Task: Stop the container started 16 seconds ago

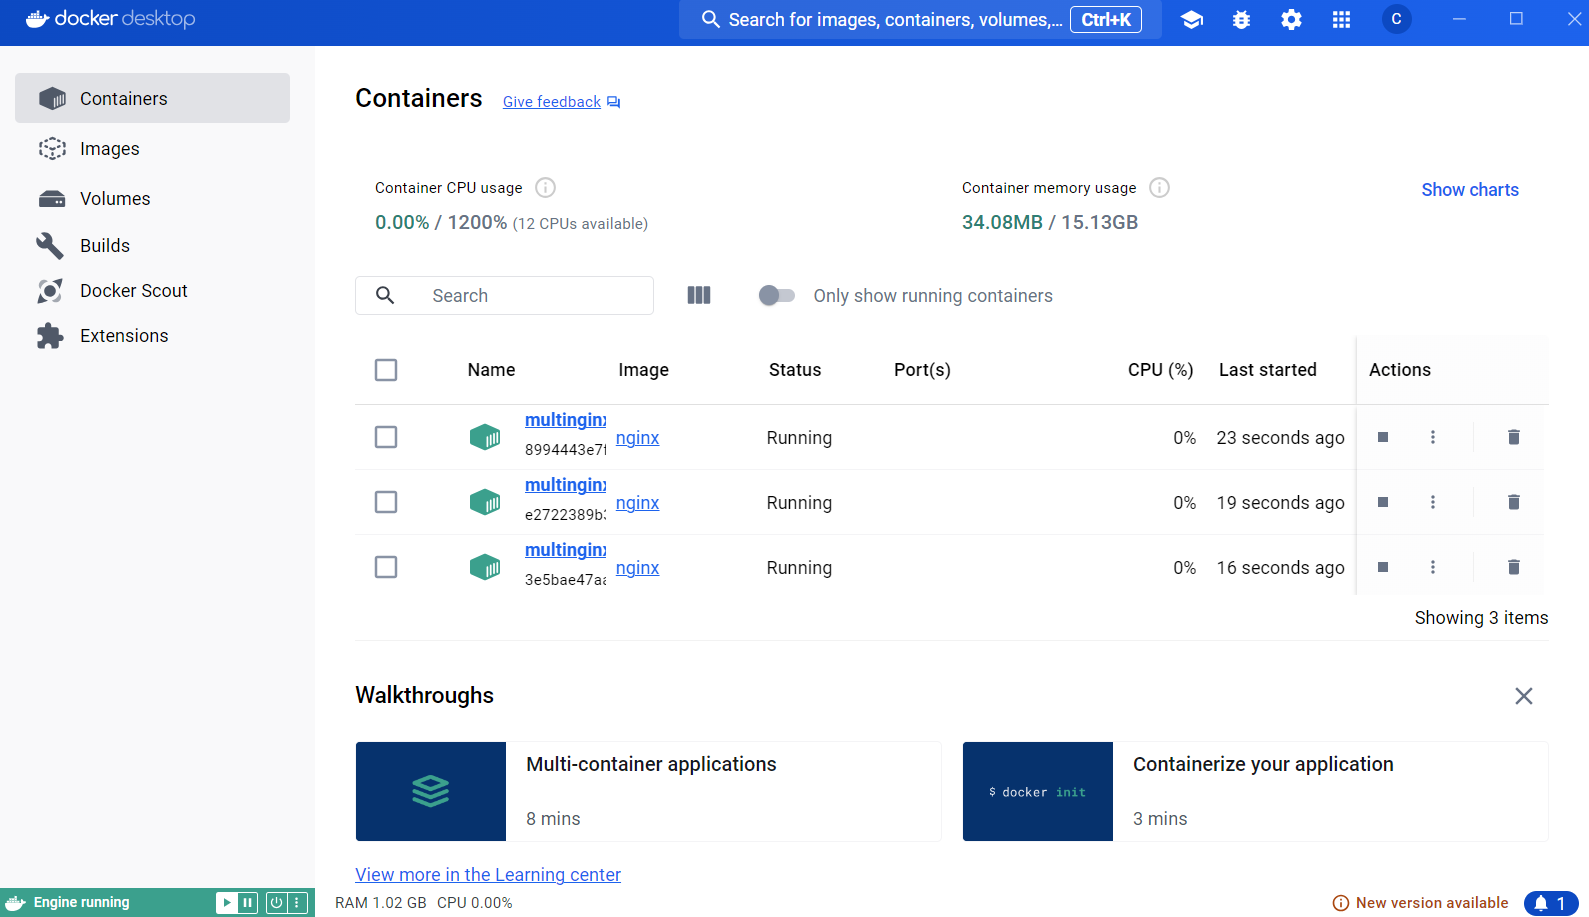Action: coord(1383,567)
